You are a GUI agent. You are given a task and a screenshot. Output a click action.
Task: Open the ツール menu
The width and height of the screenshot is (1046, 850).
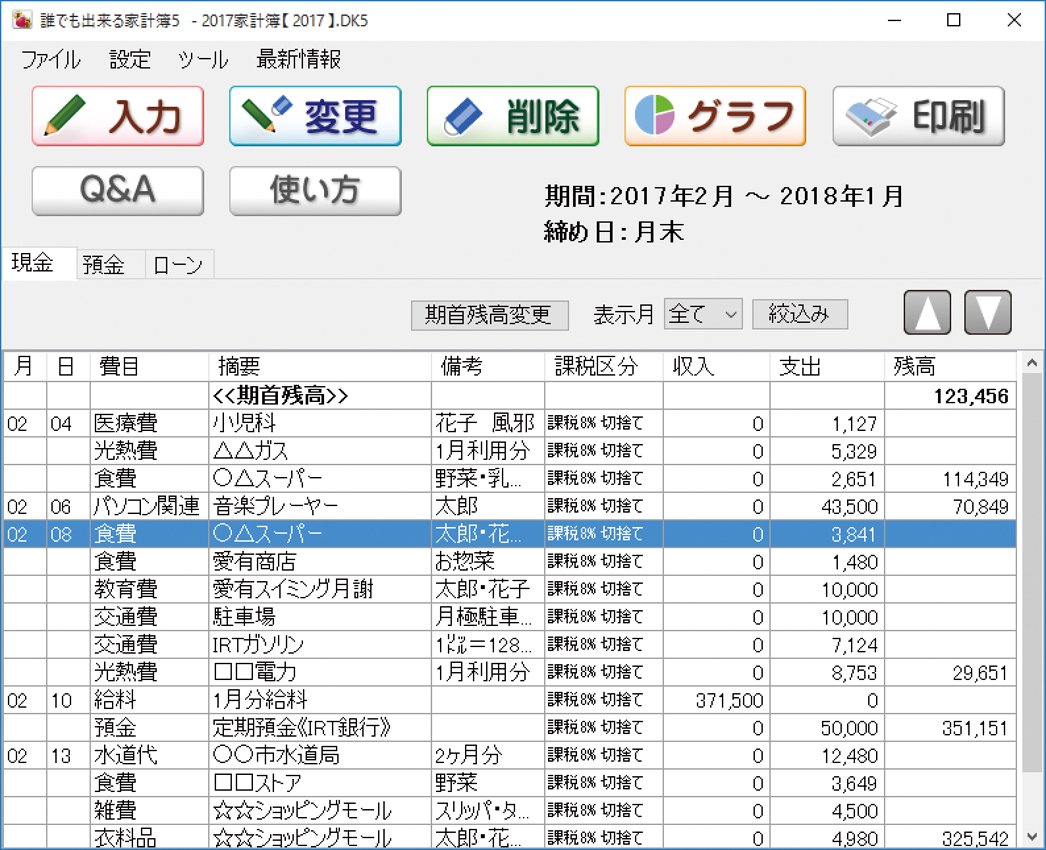203,59
